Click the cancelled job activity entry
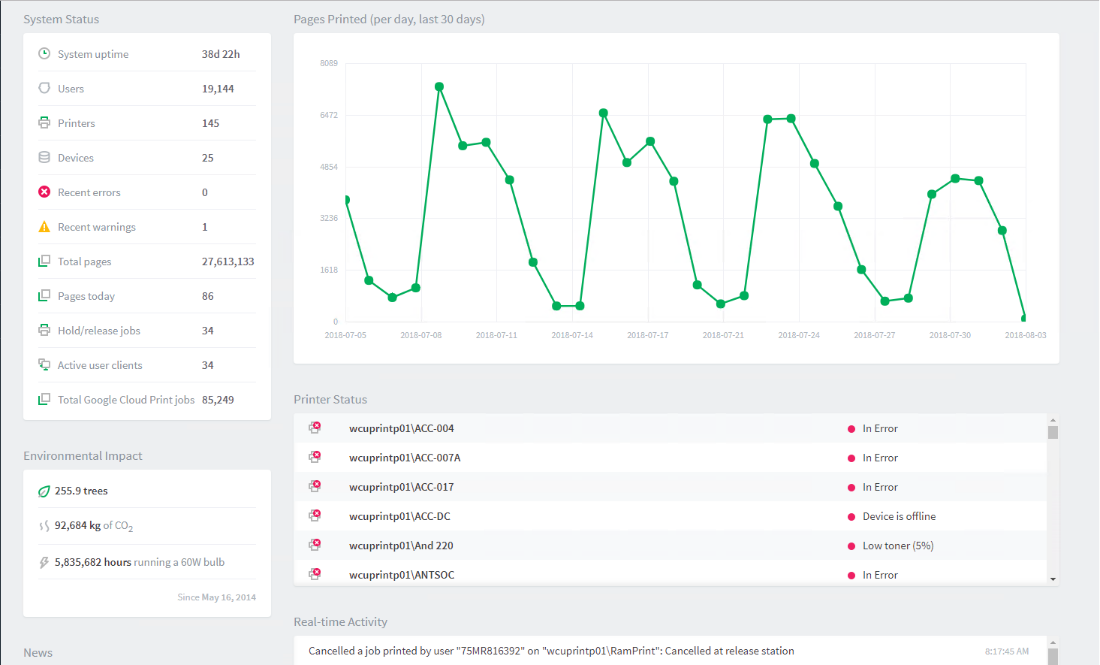The image size is (1100, 665). [551, 651]
